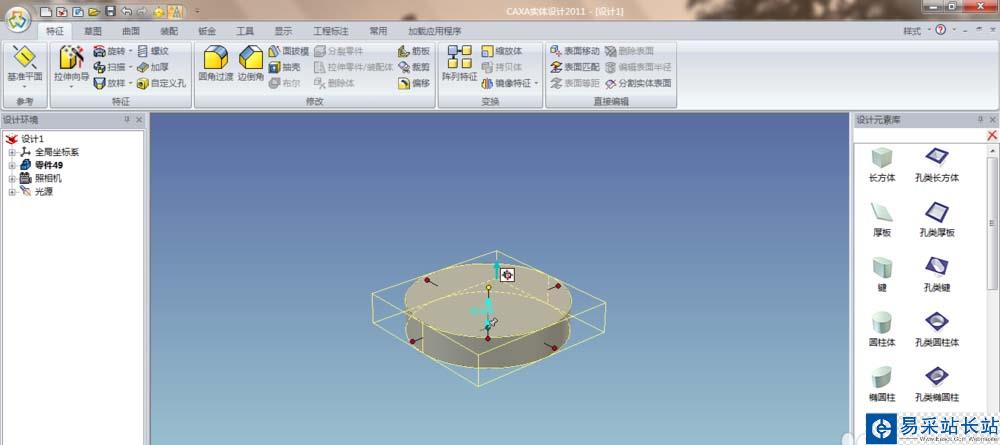Image resolution: width=1000 pixels, height=445 pixels.
Task: Expand the 零件49 tree node
Action: (x=11, y=165)
